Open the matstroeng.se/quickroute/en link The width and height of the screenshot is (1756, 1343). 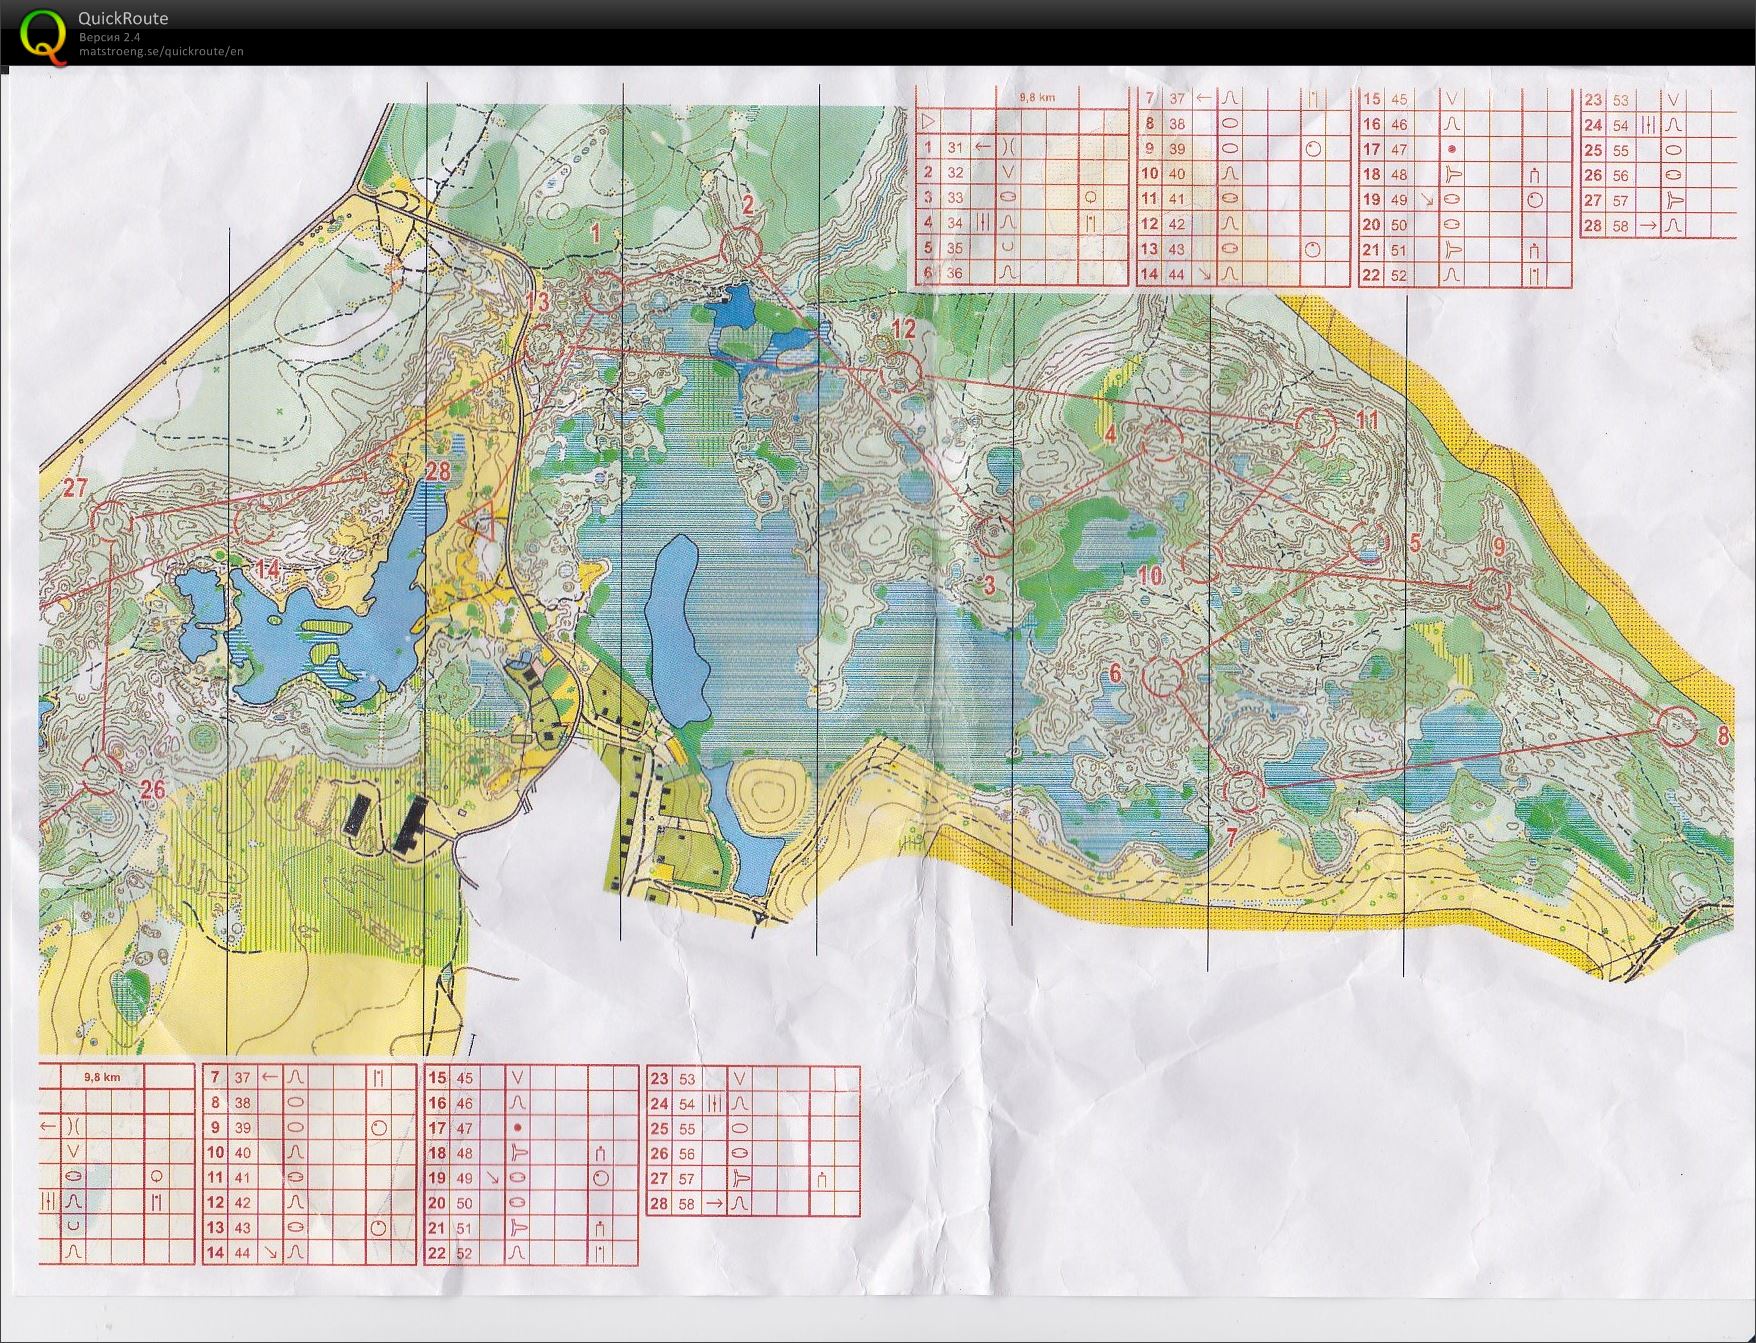(x=161, y=51)
